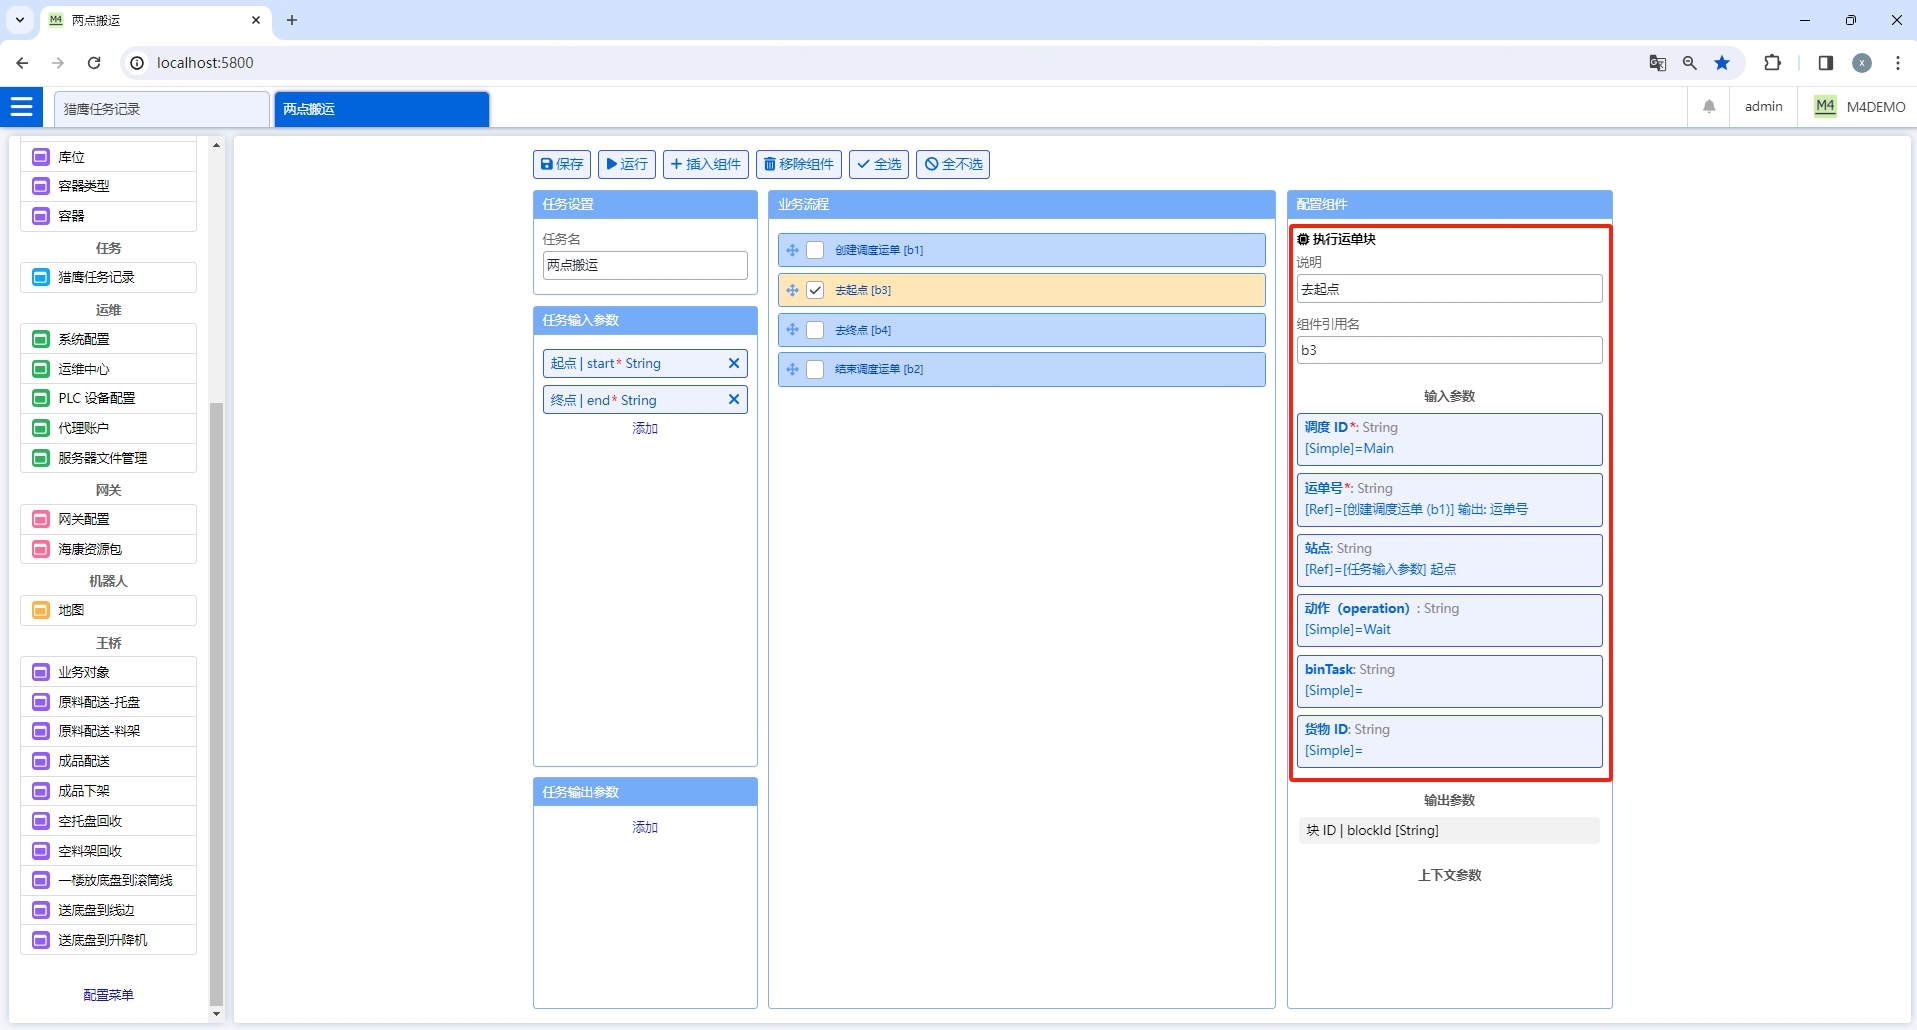This screenshot has width=1917, height=1030.
Task: Click the 系统配置 sidebar icon
Action: click(41, 339)
